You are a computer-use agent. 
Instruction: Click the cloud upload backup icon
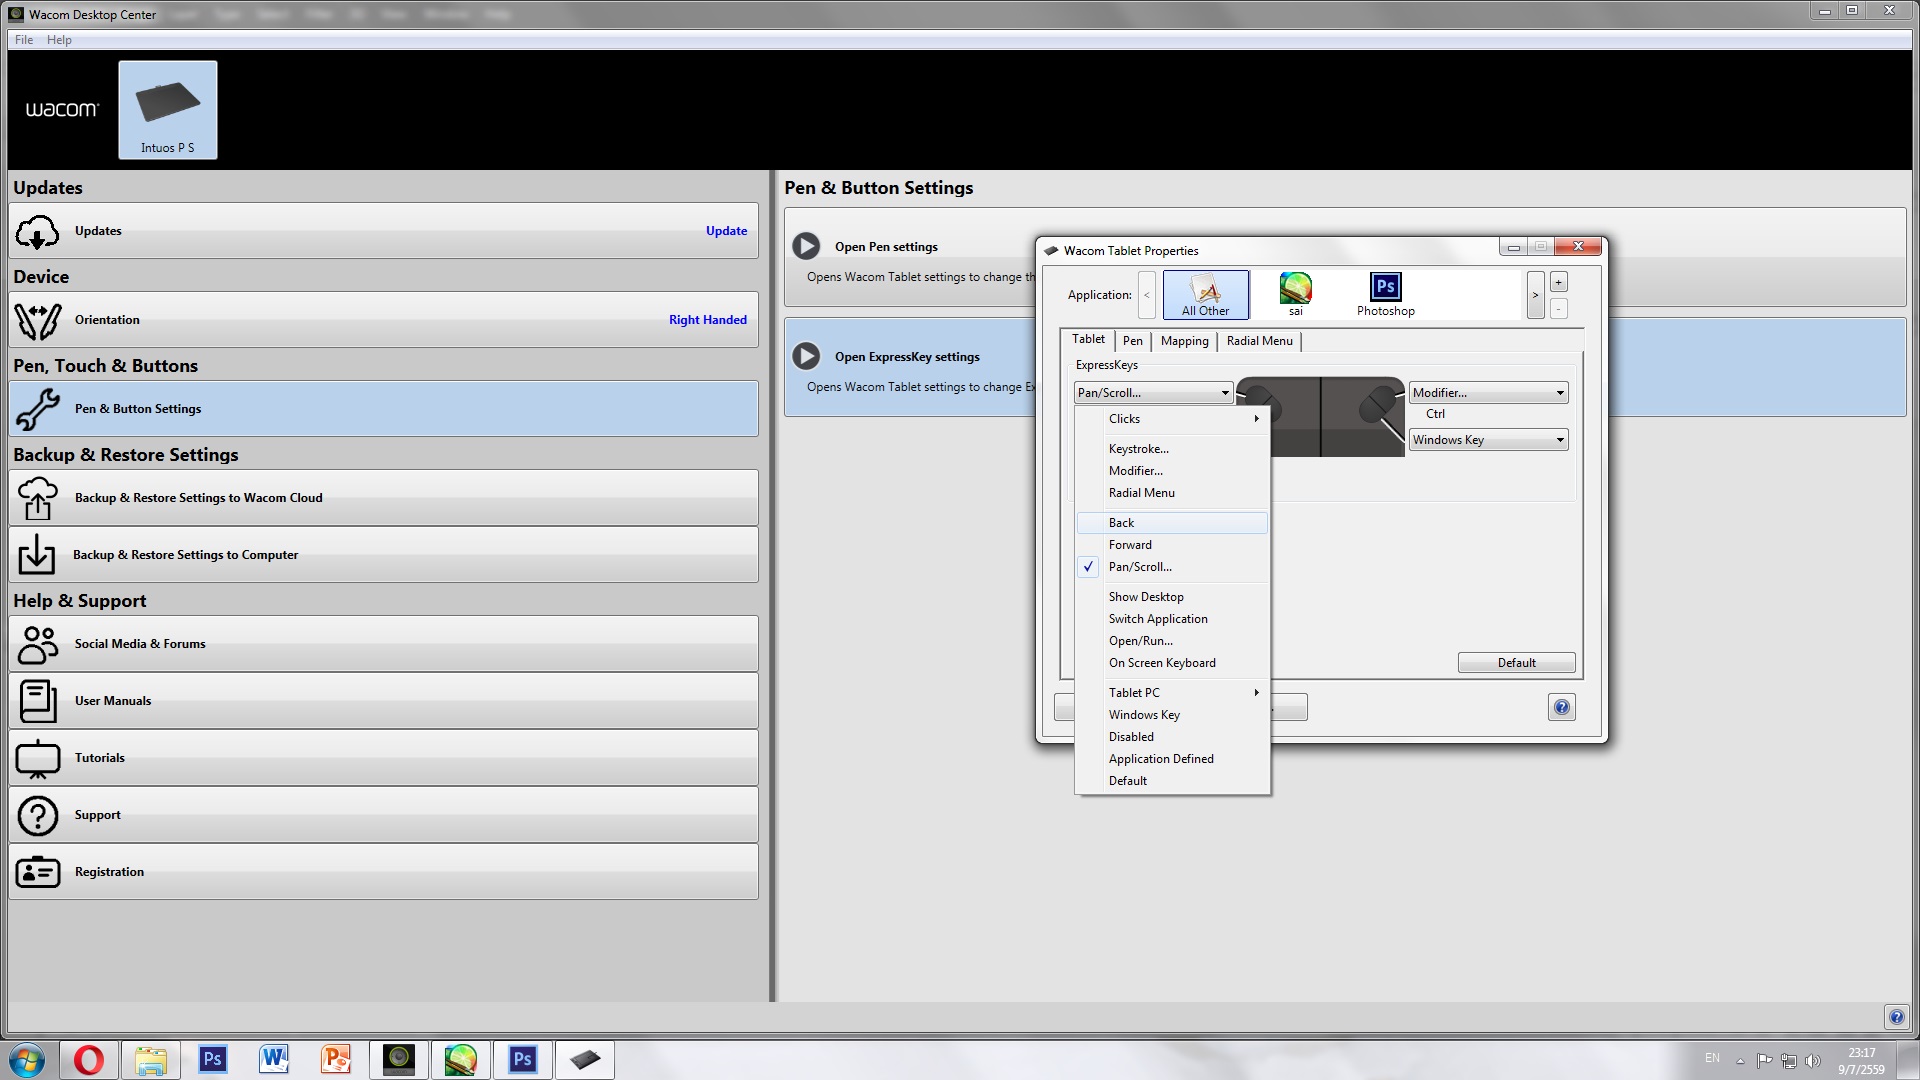38,498
